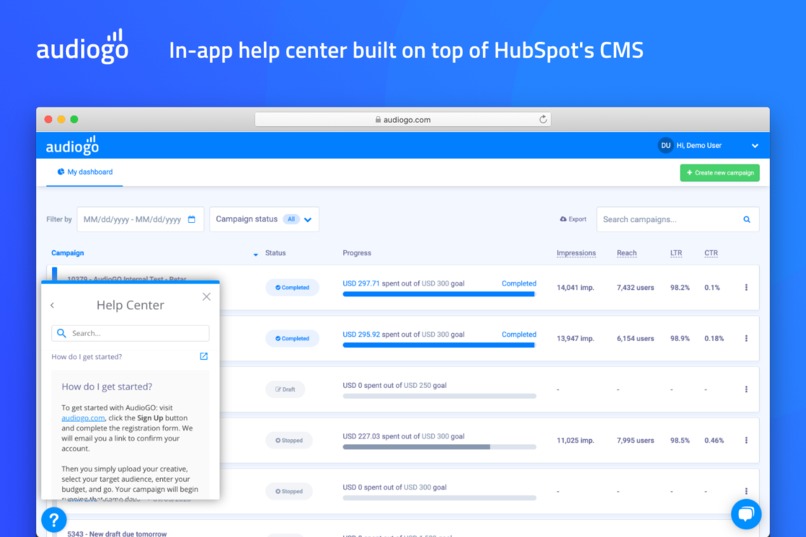Viewport: 806px width, 537px height.
Task: Click Completed badge in USD 297.71 row
Action: [x=292, y=287]
